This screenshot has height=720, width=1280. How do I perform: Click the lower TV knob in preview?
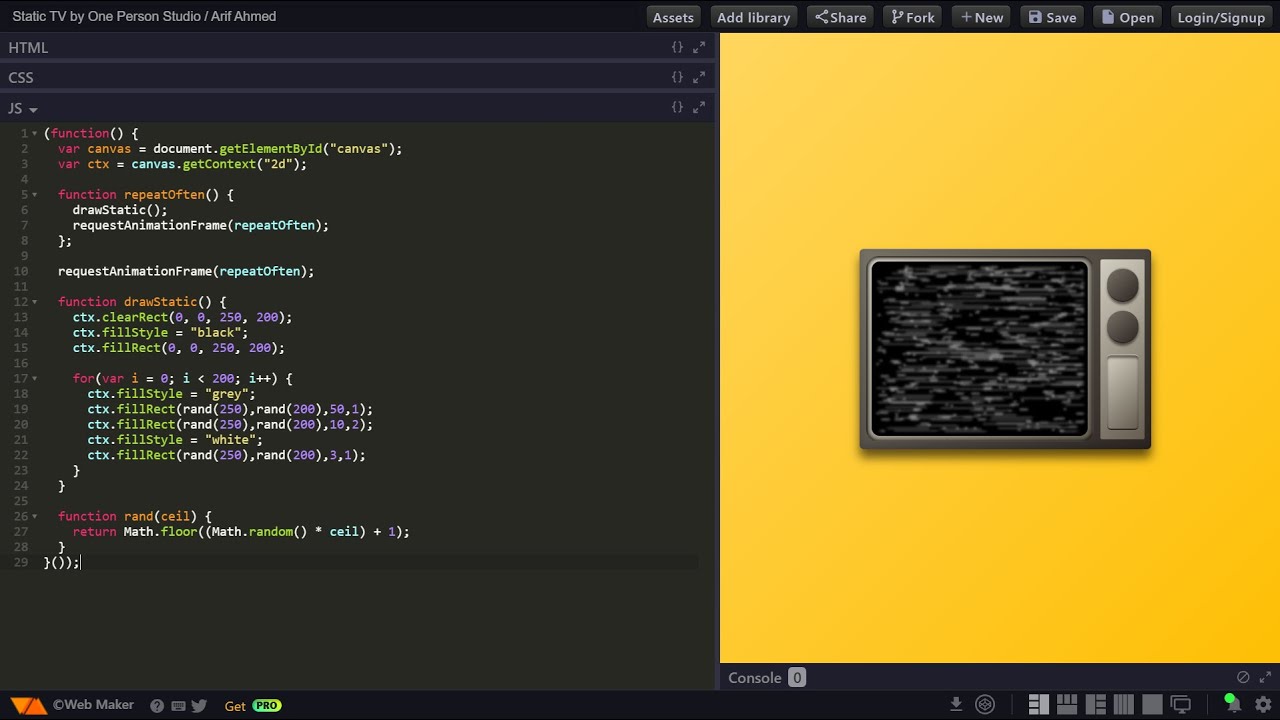pyautogui.click(x=1122, y=327)
